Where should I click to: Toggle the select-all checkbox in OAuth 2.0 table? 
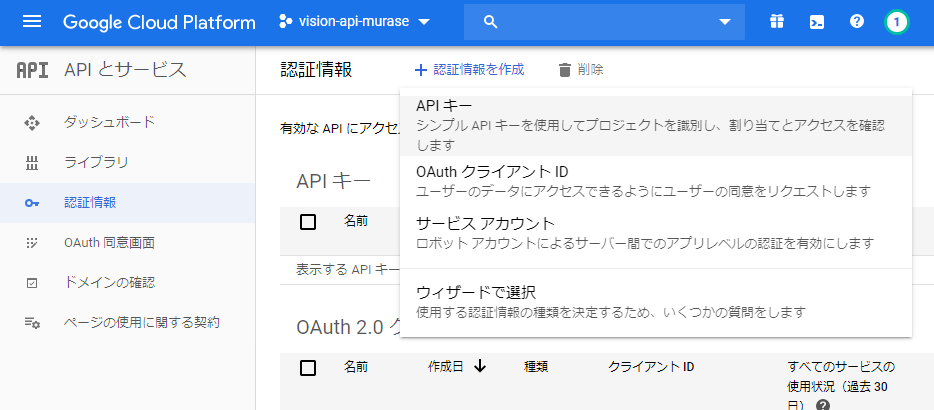click(308, 368)
